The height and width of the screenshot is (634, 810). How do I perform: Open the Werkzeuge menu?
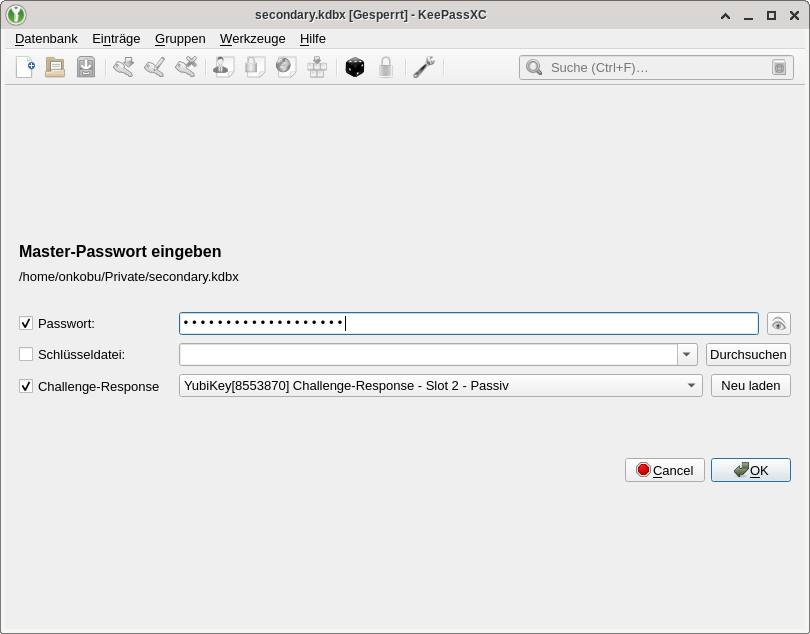point(252,38)
